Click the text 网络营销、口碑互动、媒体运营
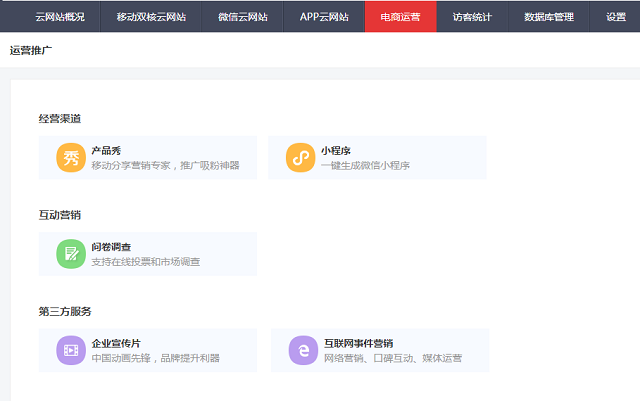The height and width of the screenshot is (401, 640). point(393,358)
